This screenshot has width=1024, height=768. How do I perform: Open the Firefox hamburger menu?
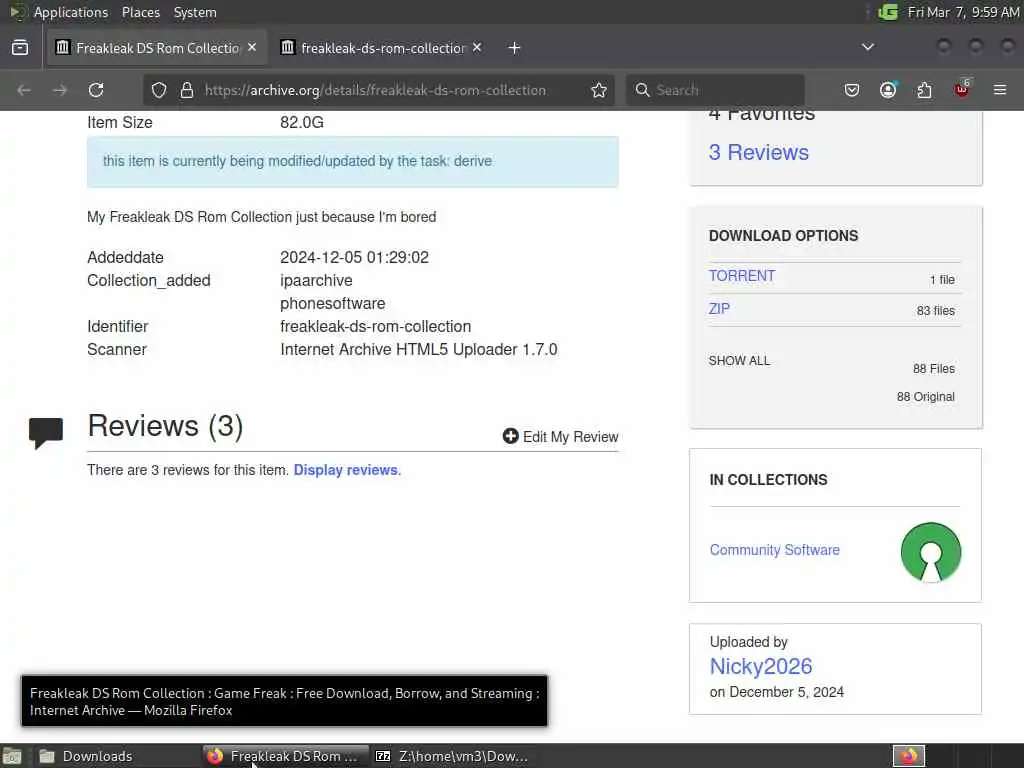coord(1000,90)
